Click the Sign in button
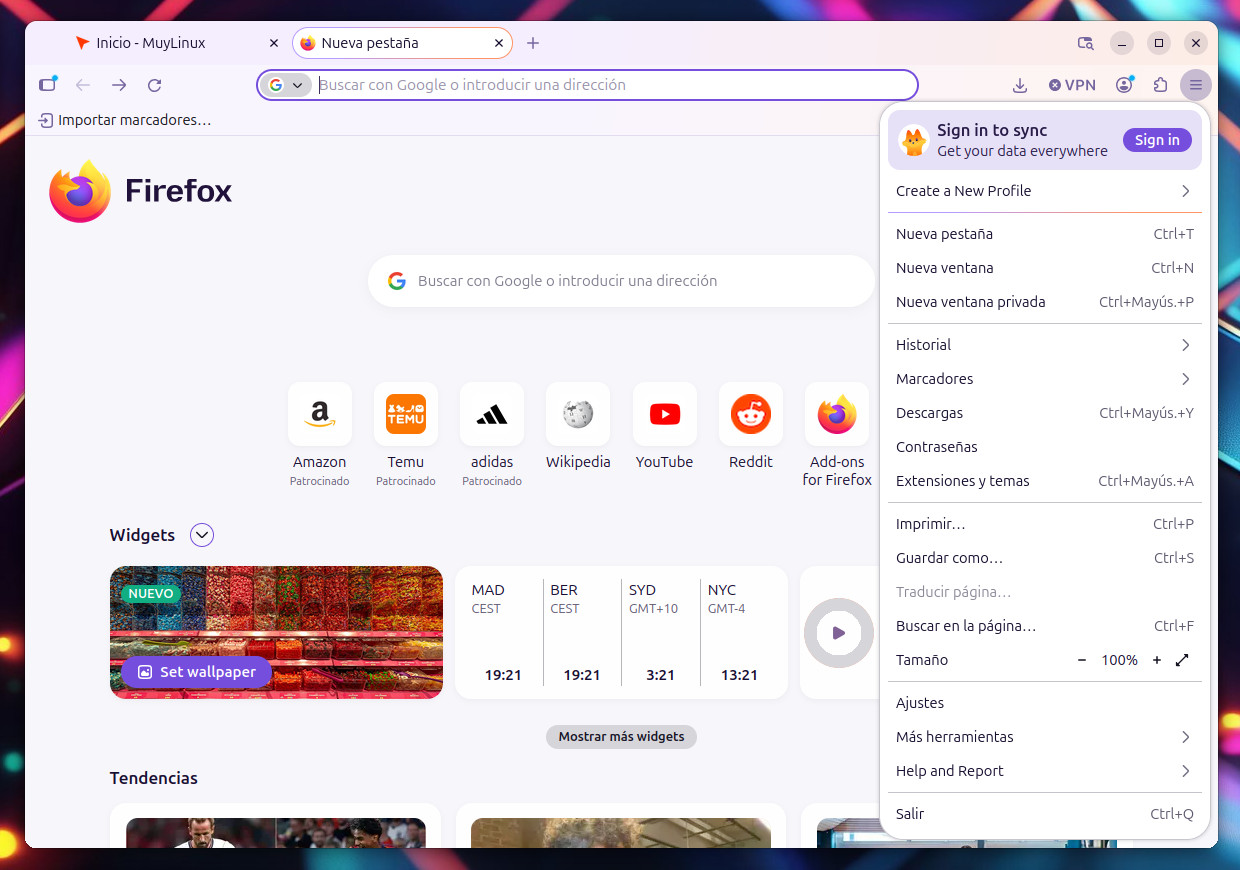This screenshot has height=870, width=1240. pyautogui.click(x=1157, y=140)
